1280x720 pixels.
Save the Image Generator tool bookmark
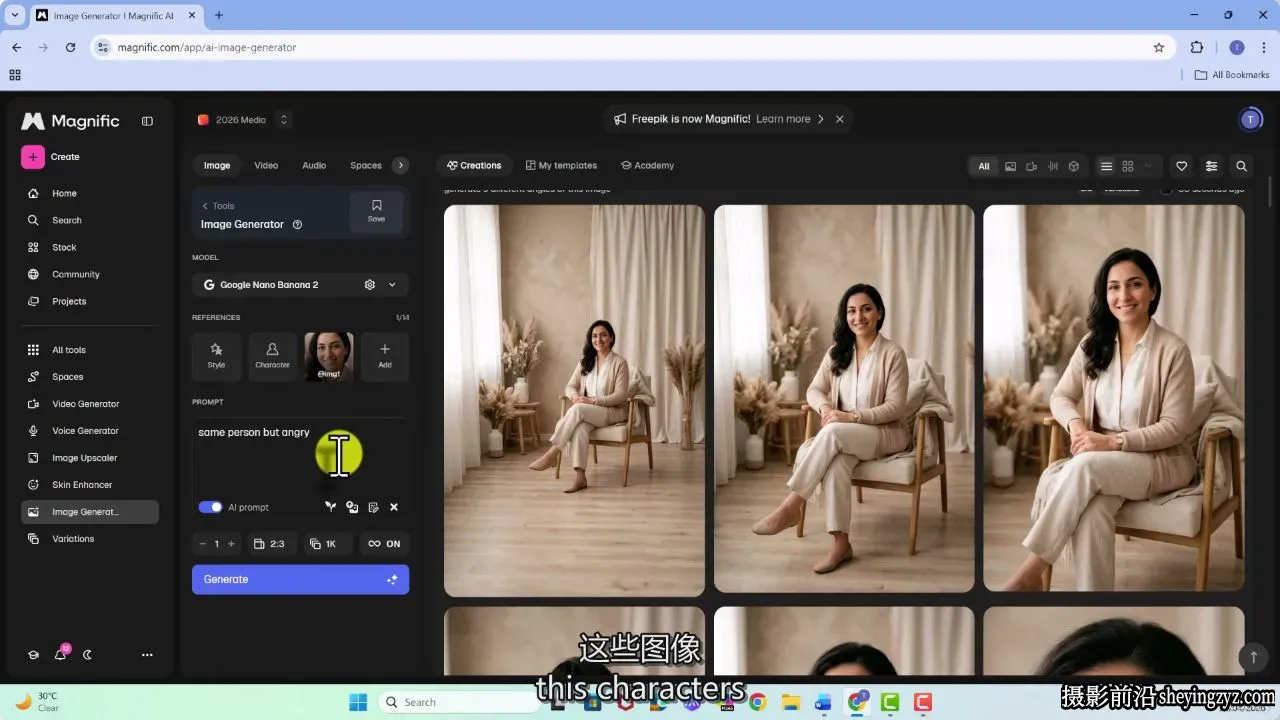pos(376,211)
